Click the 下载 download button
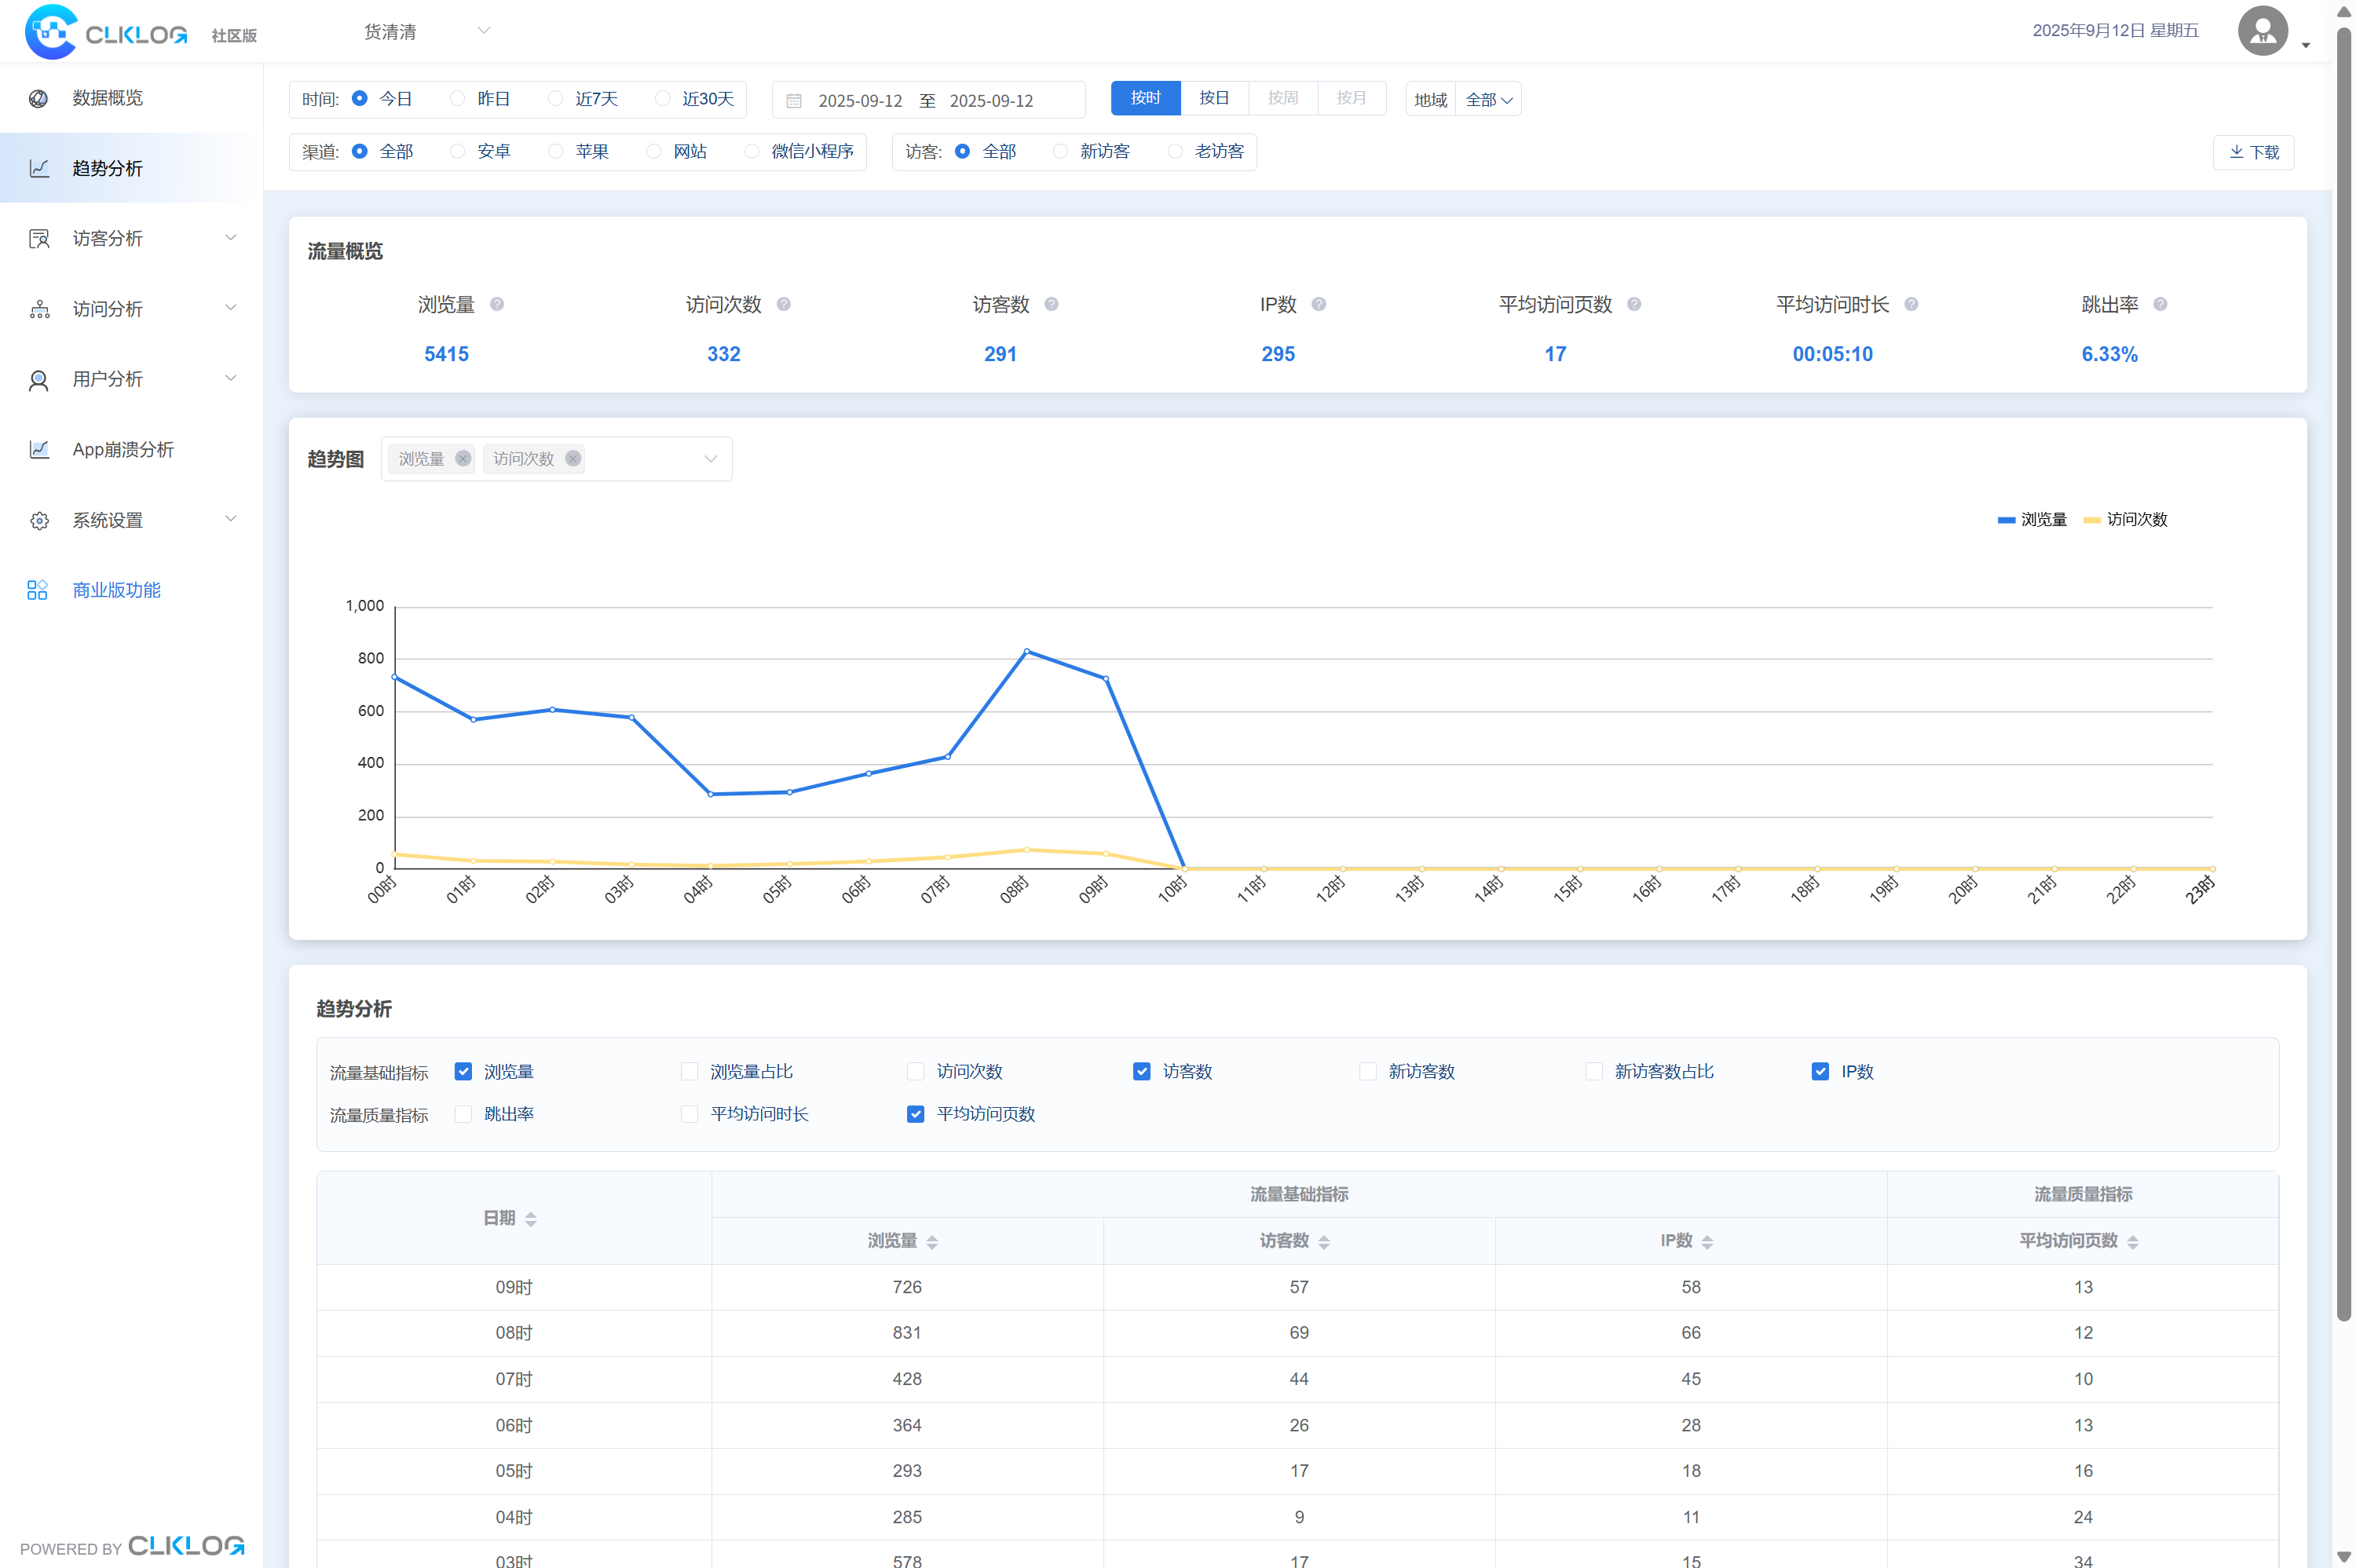Screen dimensions: 2356x1568 (2253, 152)
